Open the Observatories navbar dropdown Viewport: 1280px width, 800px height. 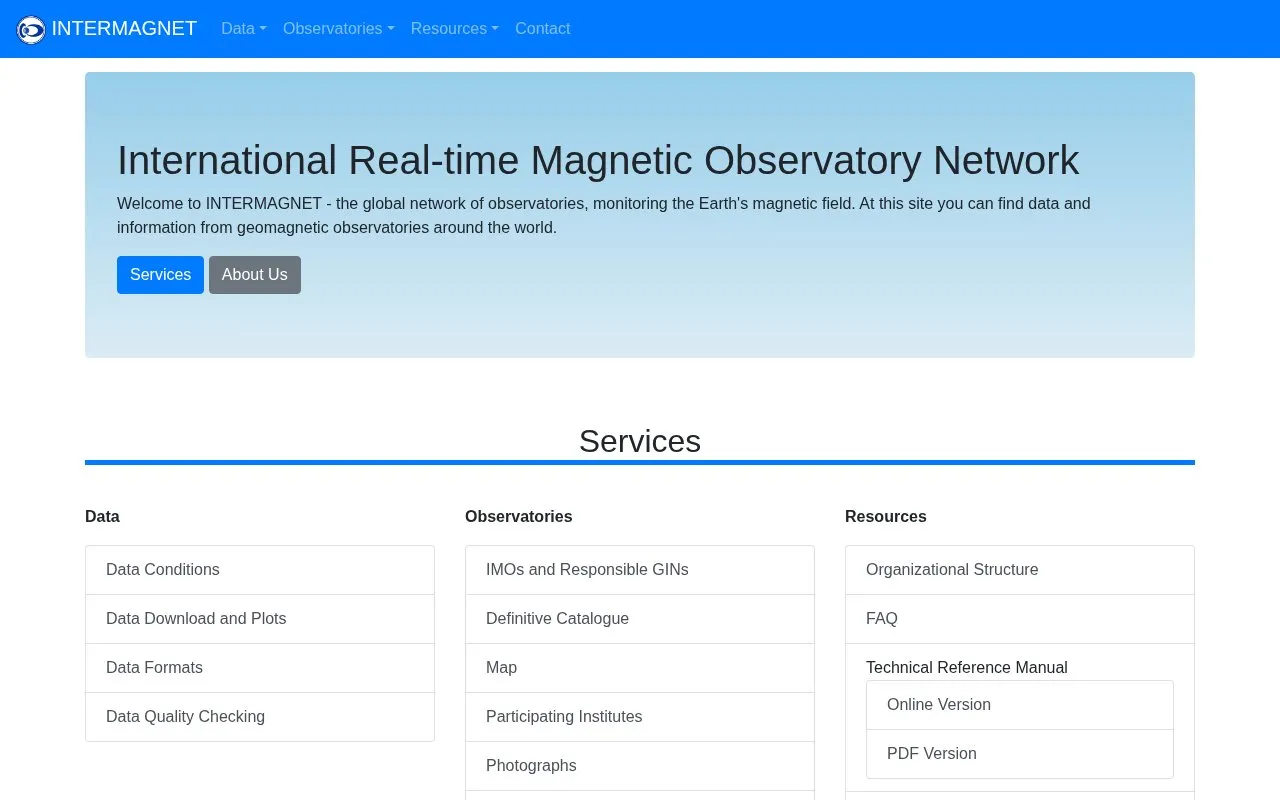click(339, 29)
